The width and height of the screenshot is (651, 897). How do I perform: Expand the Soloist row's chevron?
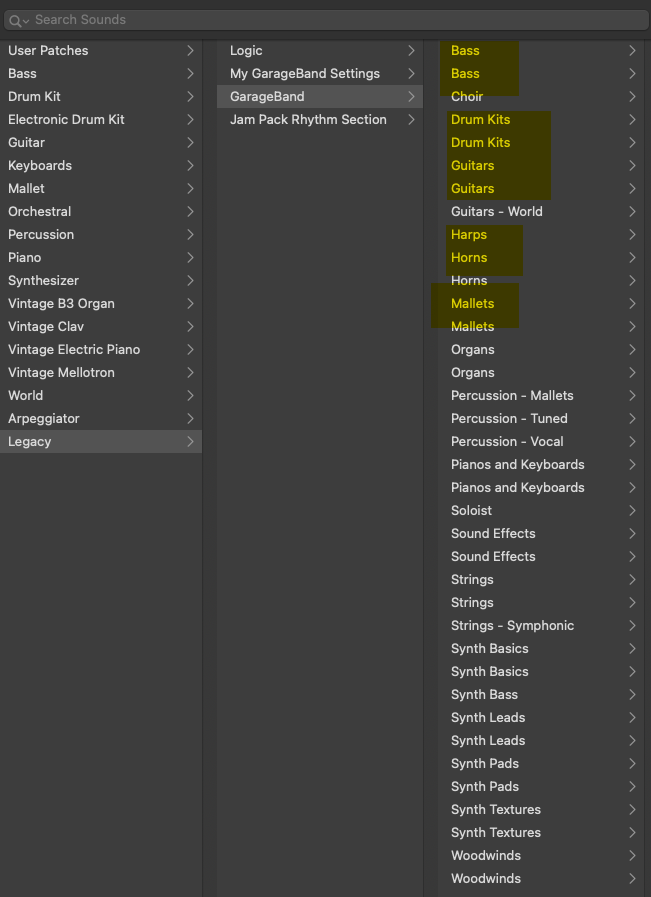[632, 510]
